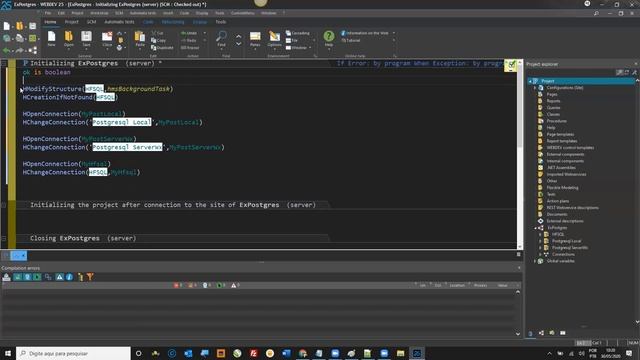Expand Configurations (Site) node in Project explorer
640x360 pixels.
pyautogui.click(x=535, y=88)
